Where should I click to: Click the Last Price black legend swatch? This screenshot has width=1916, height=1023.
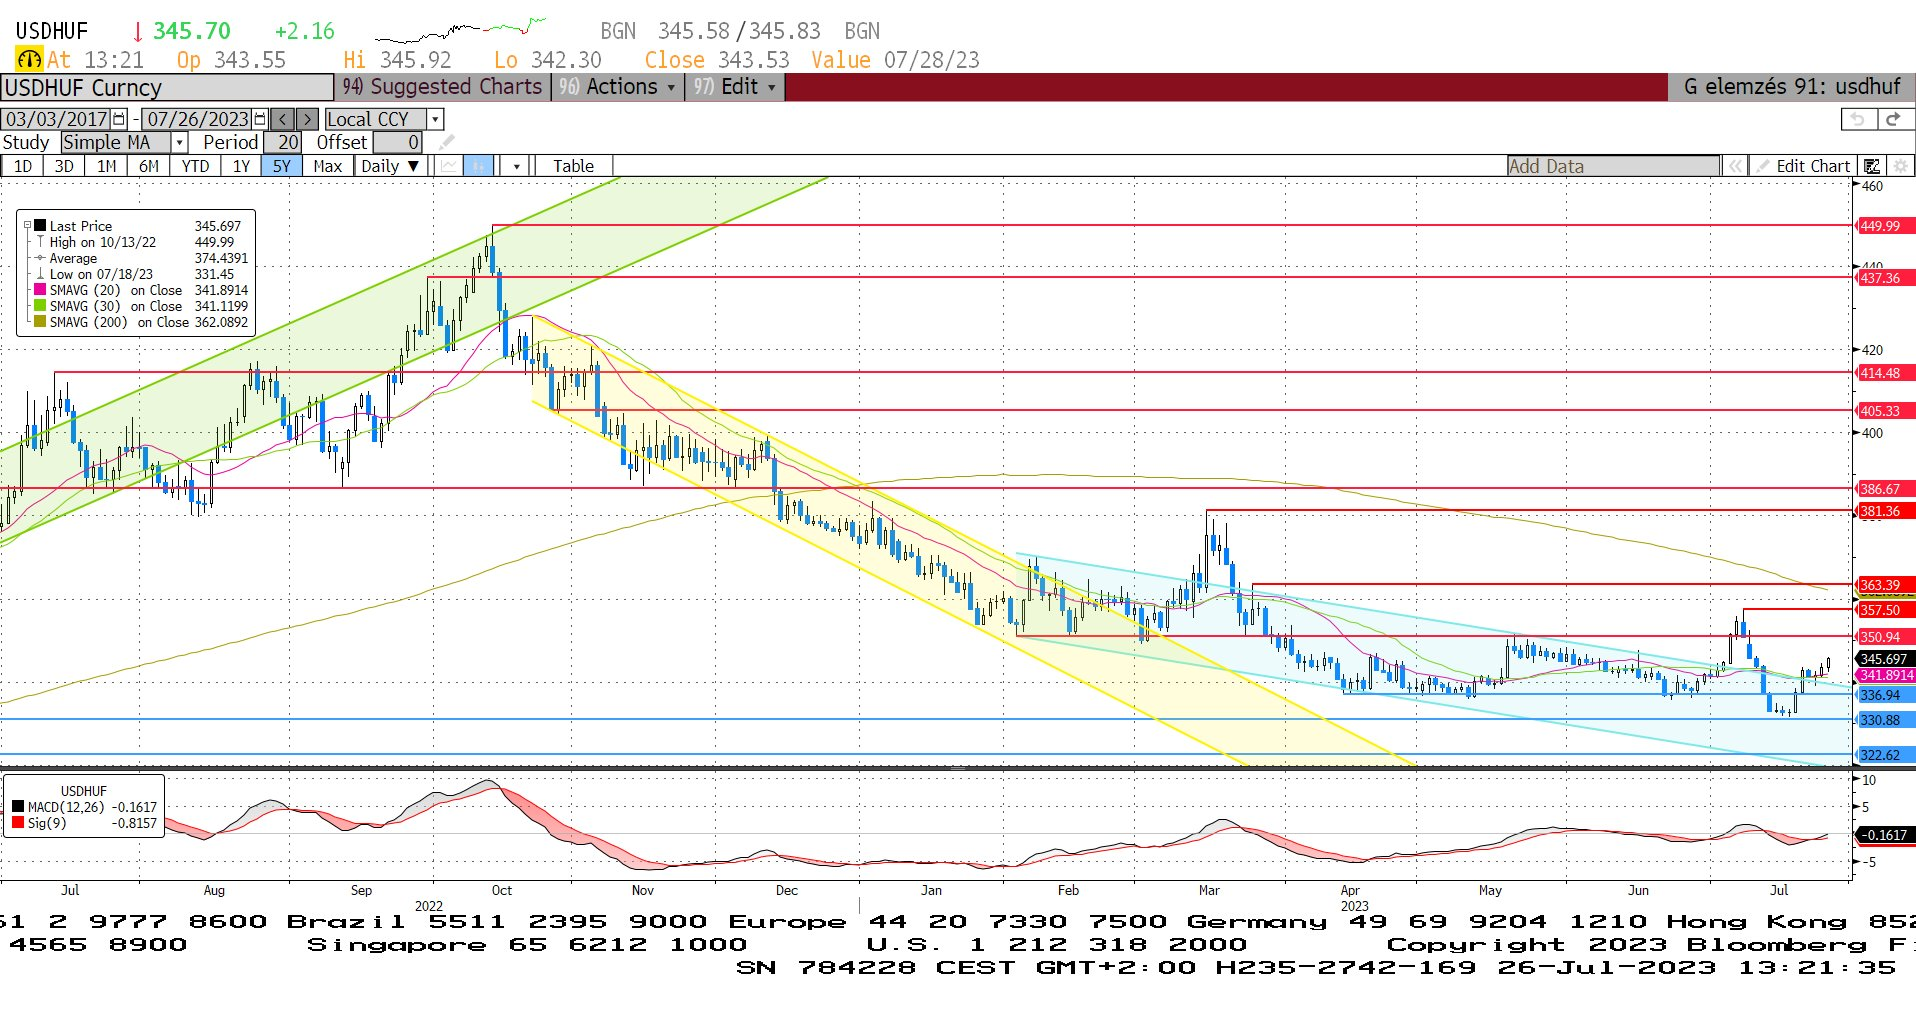coord(40,226)
